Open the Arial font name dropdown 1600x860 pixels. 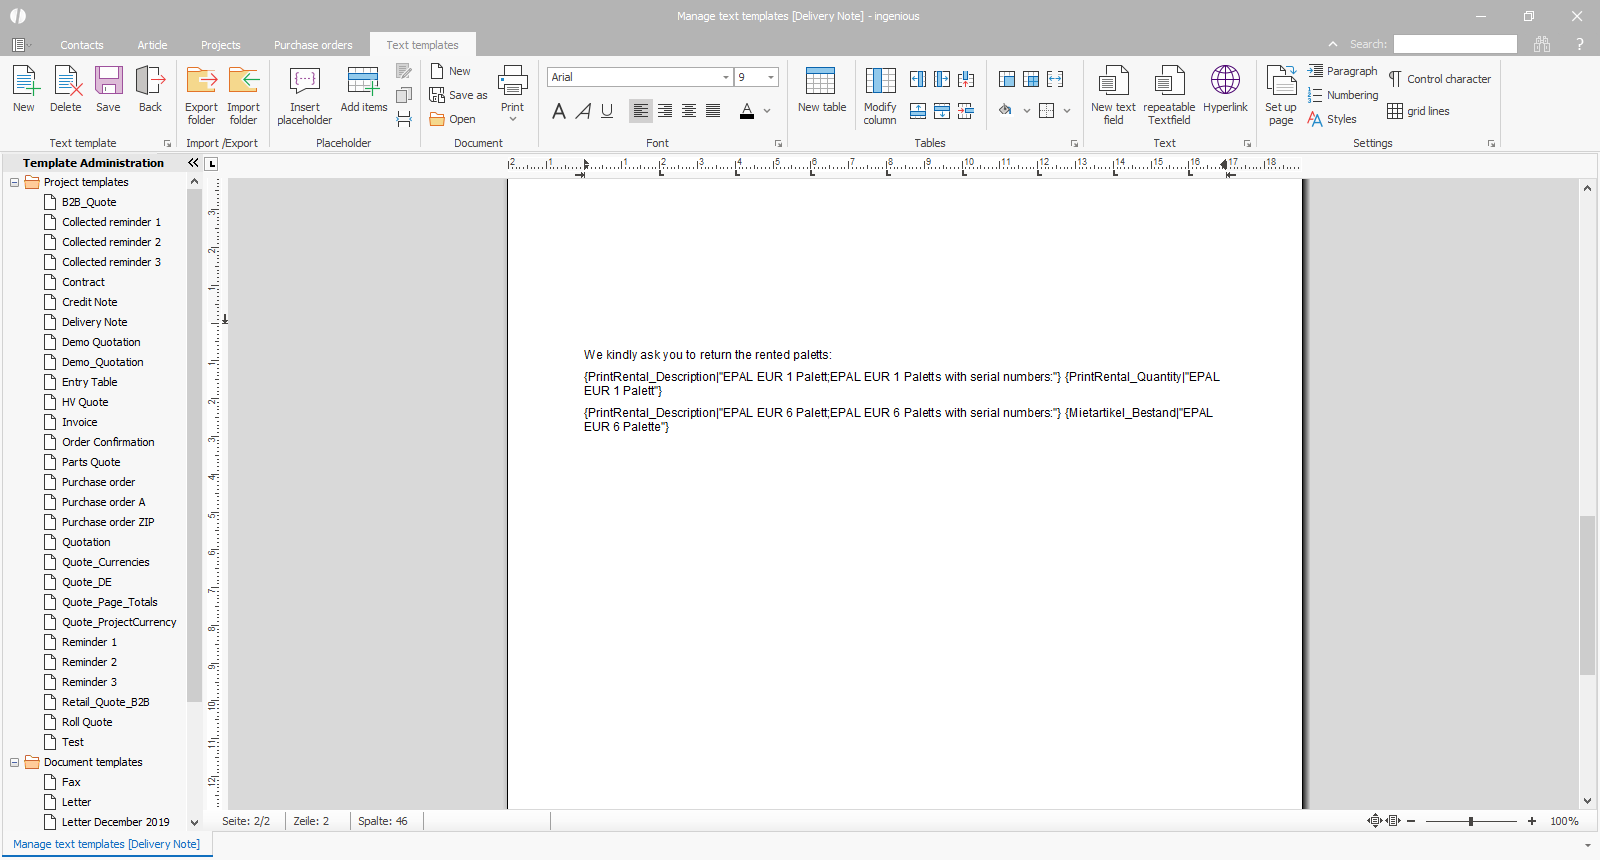click(x=726, y=77)
